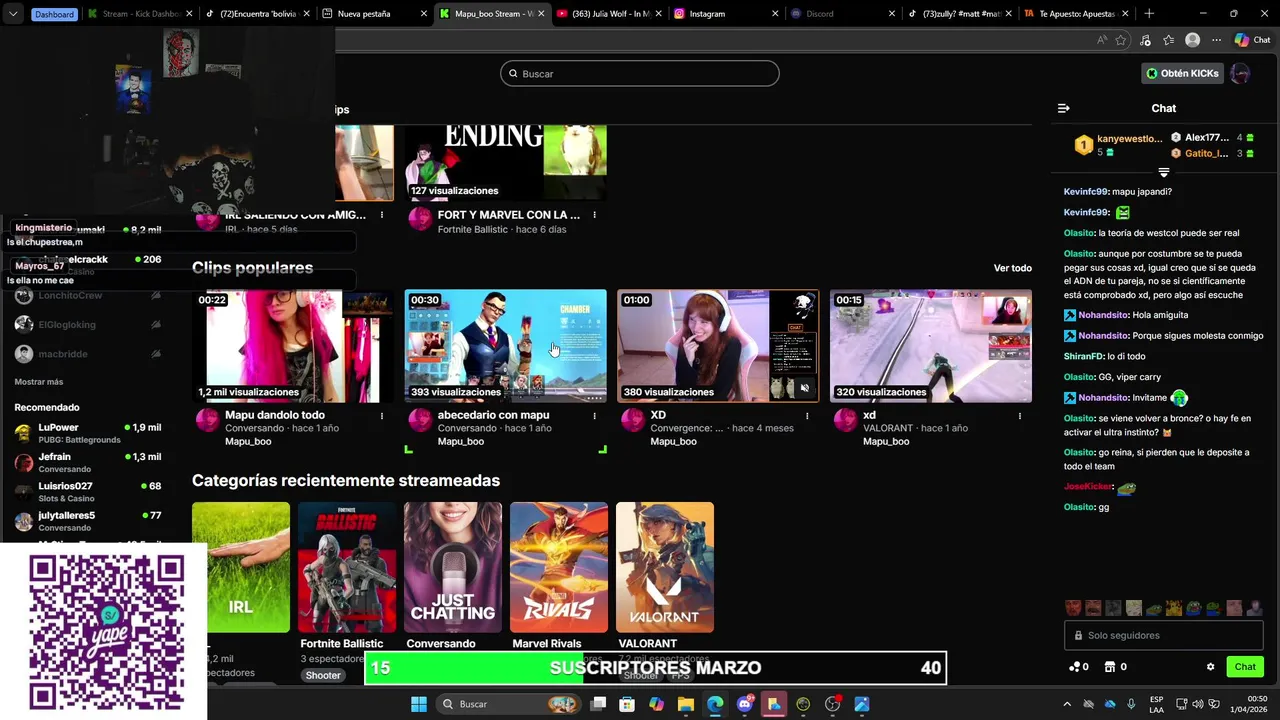
Task: Open a new browser tab
Action: point(1149,14)
